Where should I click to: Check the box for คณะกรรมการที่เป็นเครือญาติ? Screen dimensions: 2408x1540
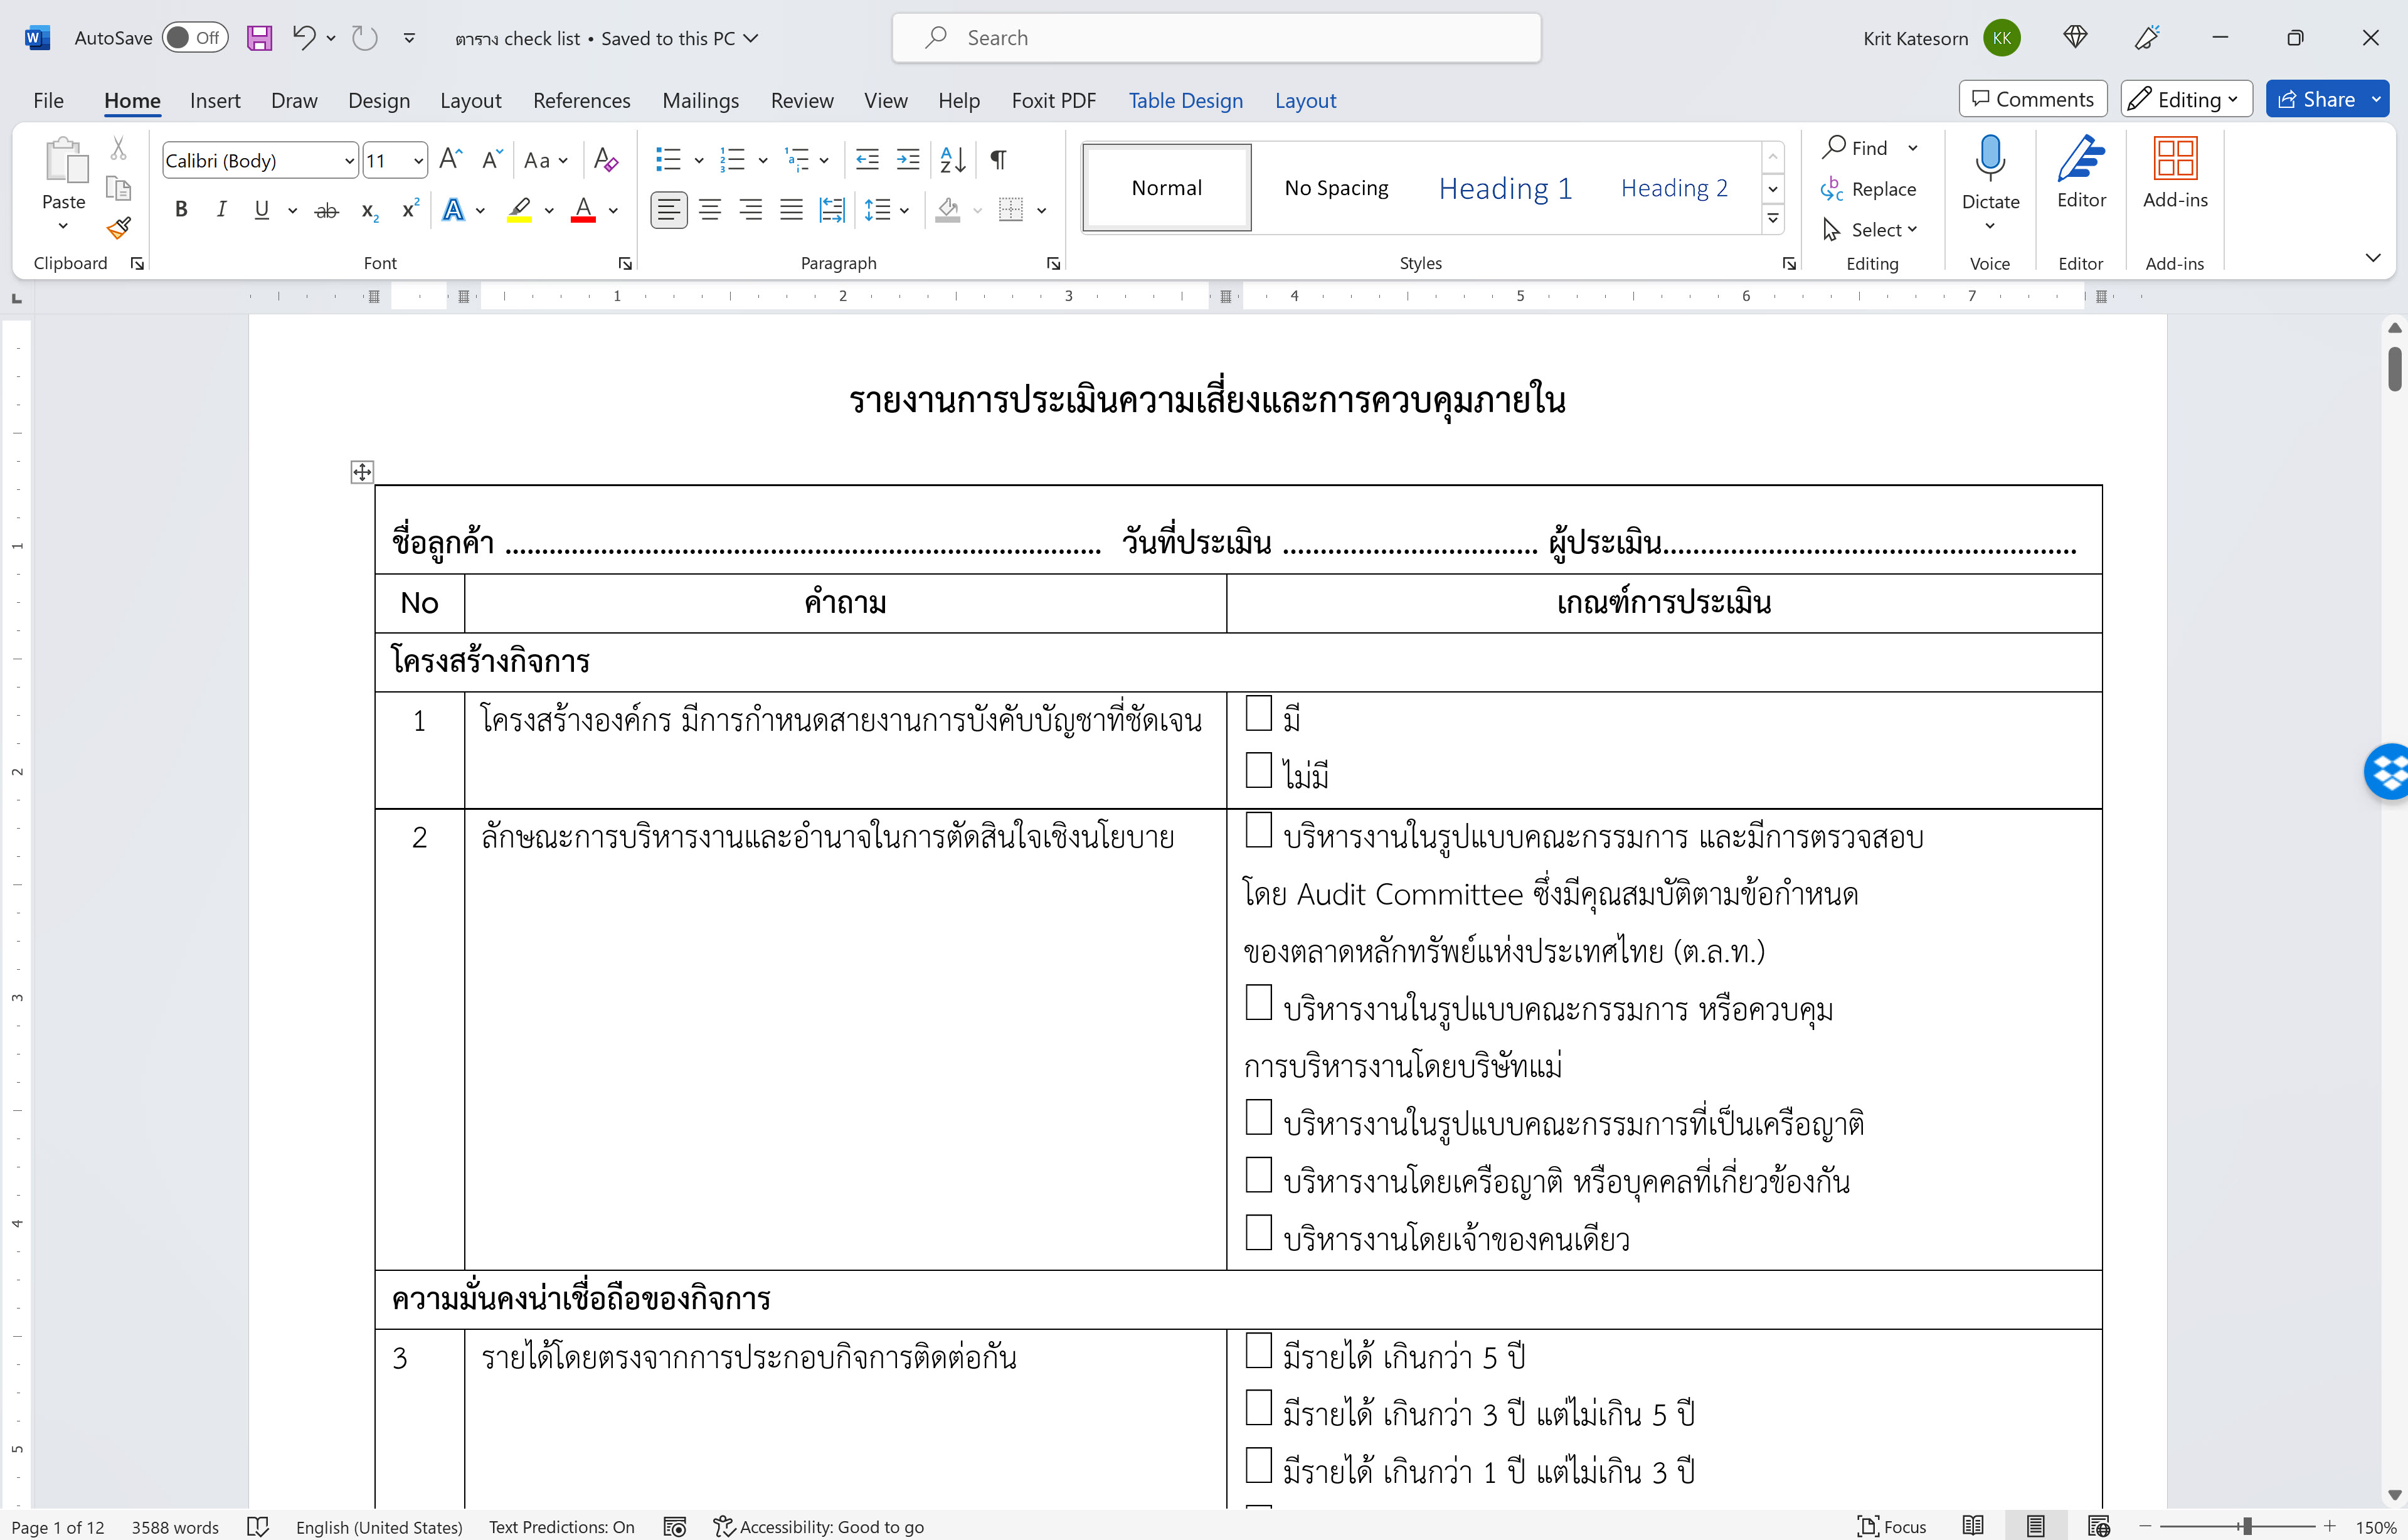(x=1258, y=1117)
